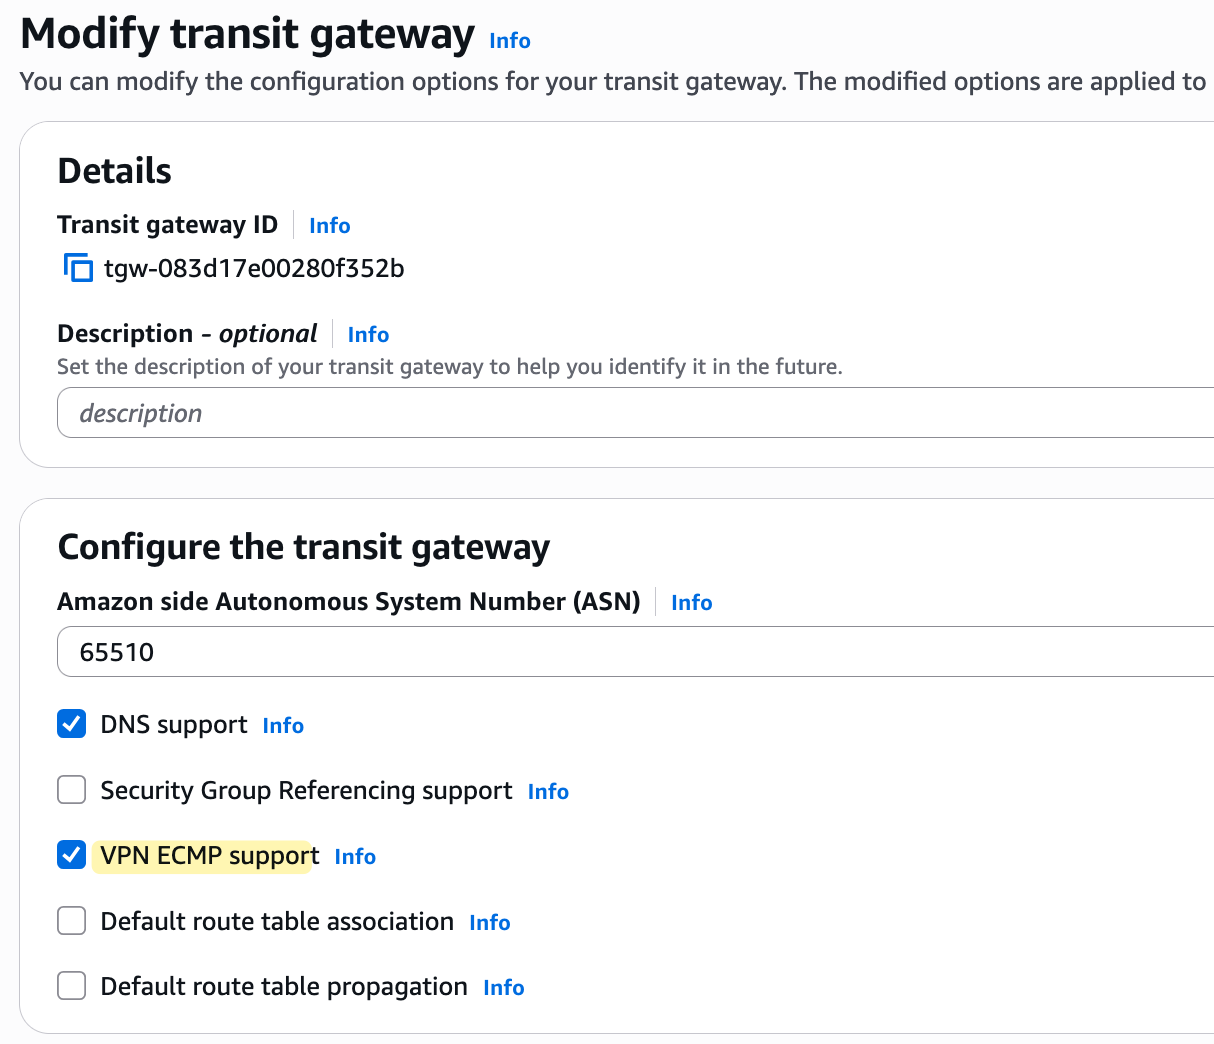Enable Security Group Referencing support

tap(71, 789)
